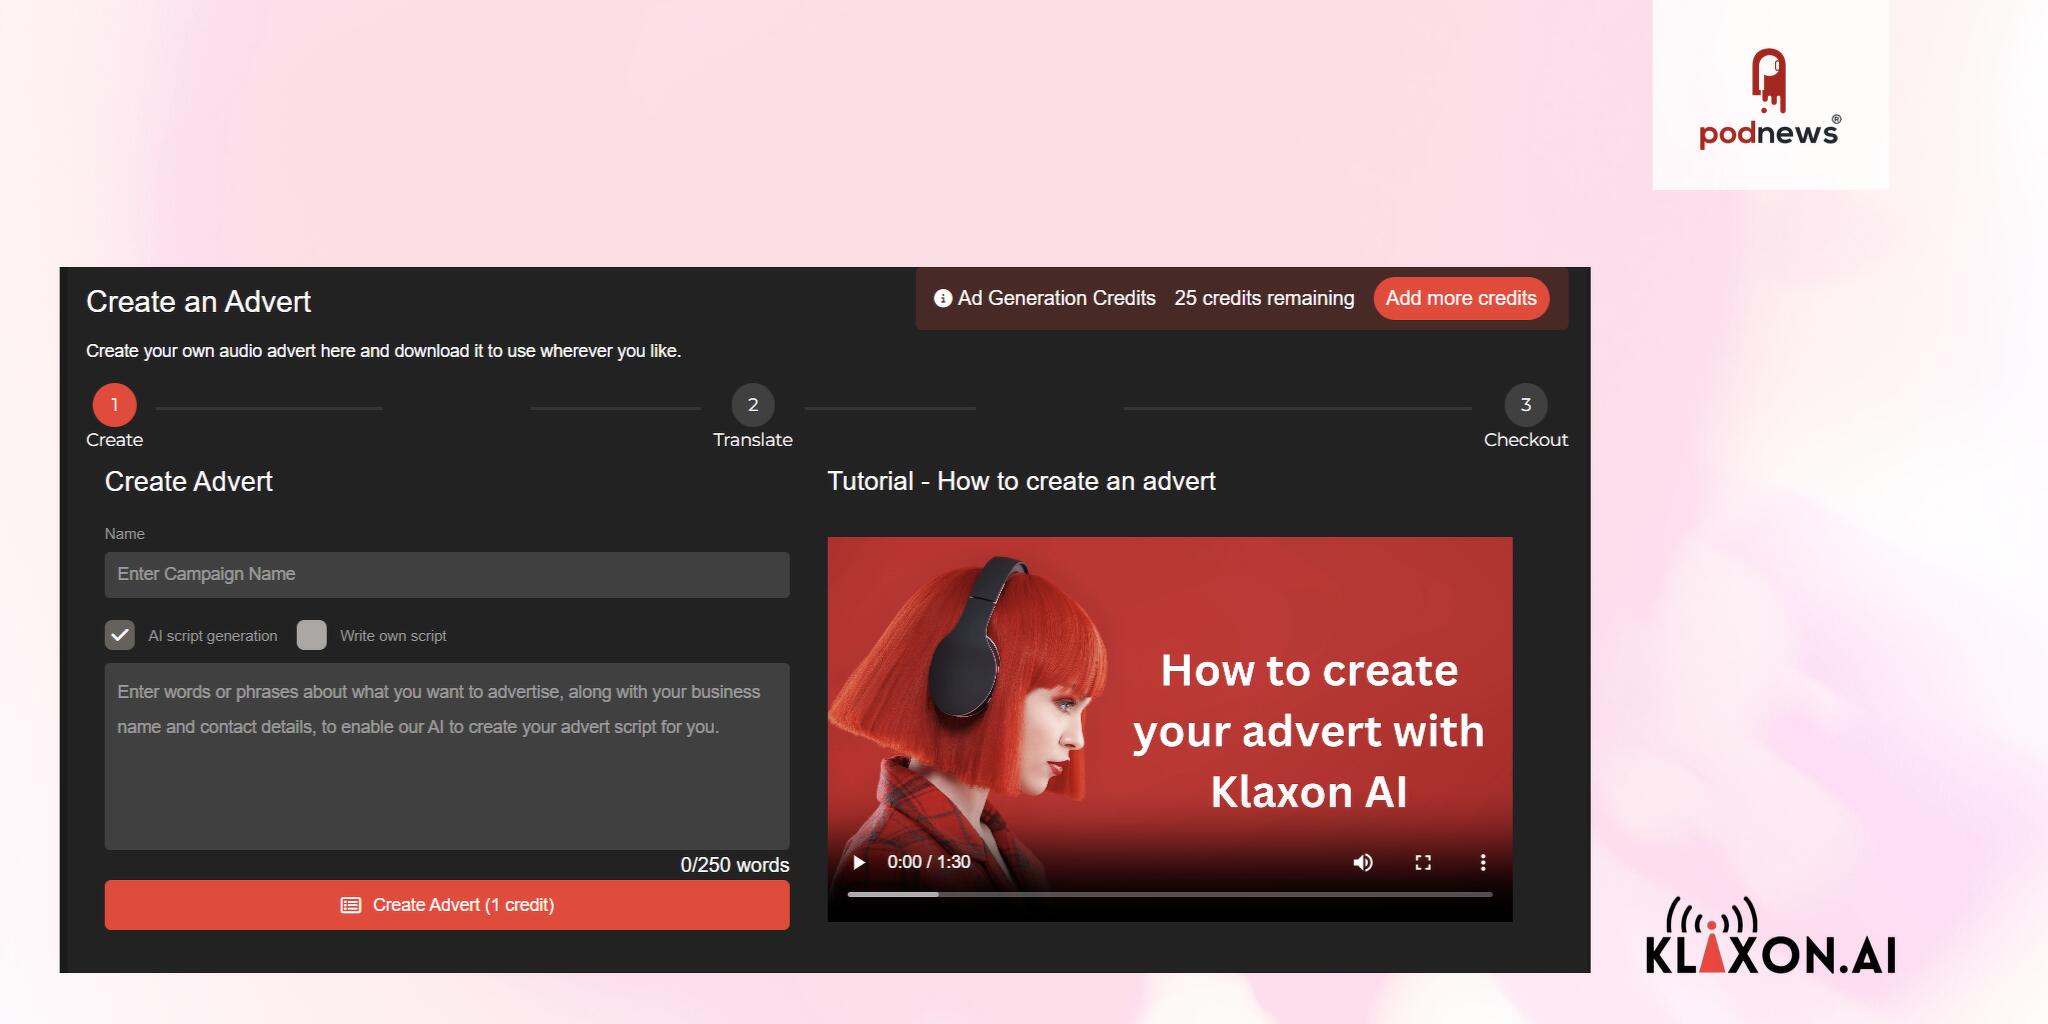The height and width of the screenshot is (1024, 2048).
Task: Click the advert description text area
Action: 447,756
